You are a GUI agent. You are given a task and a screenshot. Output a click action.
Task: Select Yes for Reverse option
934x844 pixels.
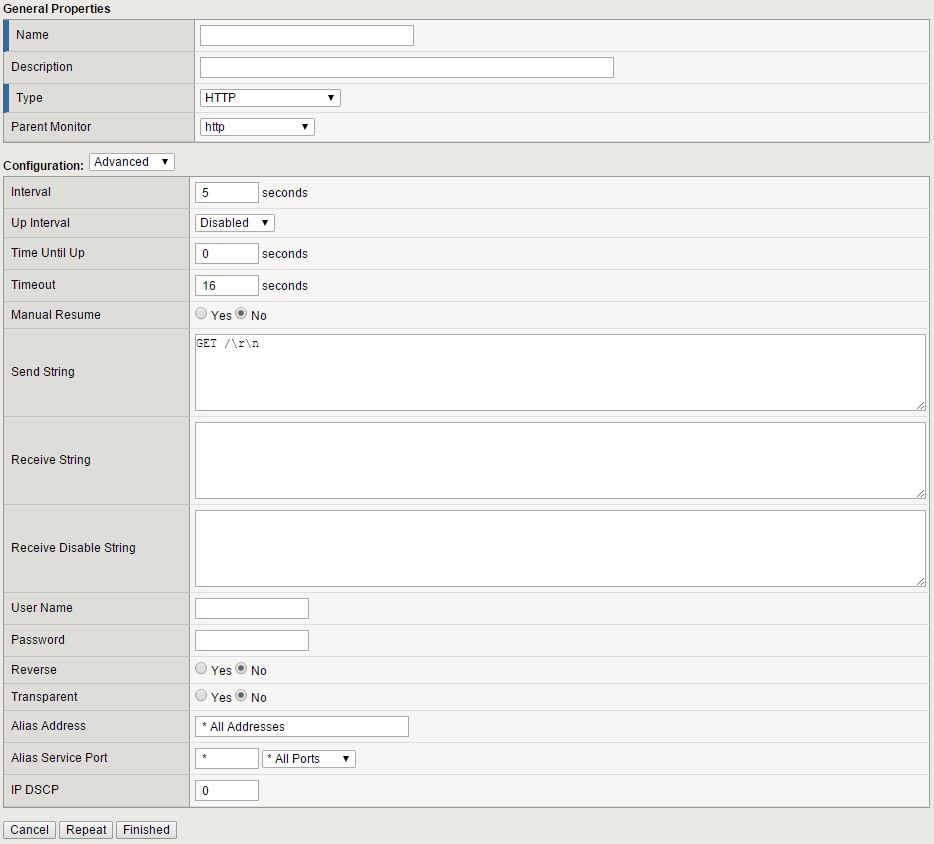click(202, 669)
